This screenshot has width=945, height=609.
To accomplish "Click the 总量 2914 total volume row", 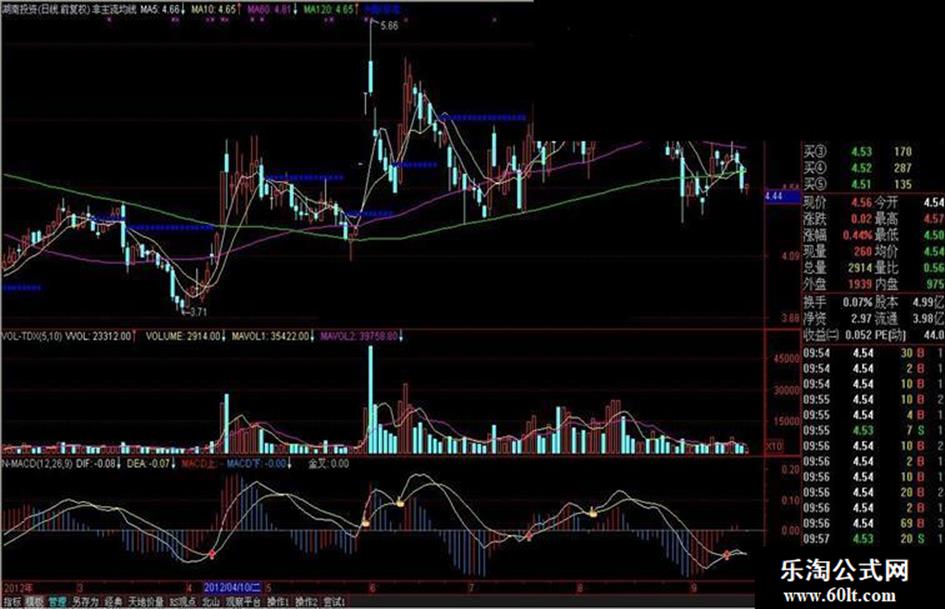I will (x=838, y=268).
